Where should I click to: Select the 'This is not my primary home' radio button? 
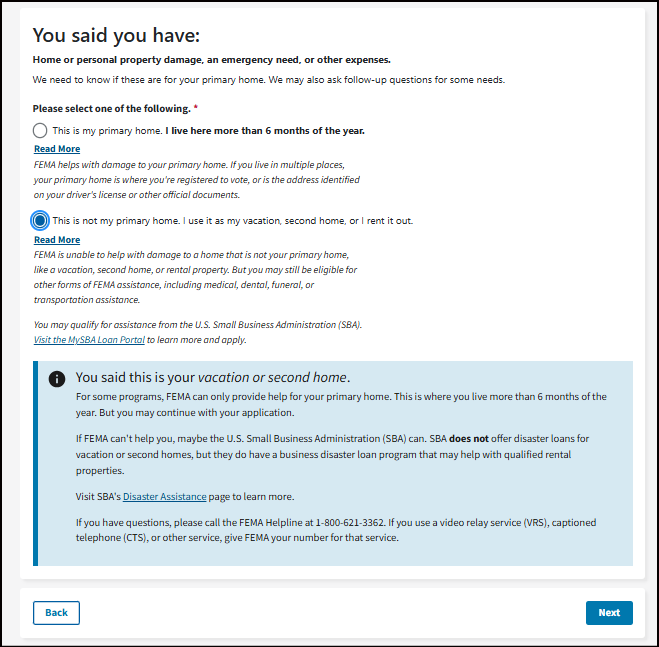[40, 221]
